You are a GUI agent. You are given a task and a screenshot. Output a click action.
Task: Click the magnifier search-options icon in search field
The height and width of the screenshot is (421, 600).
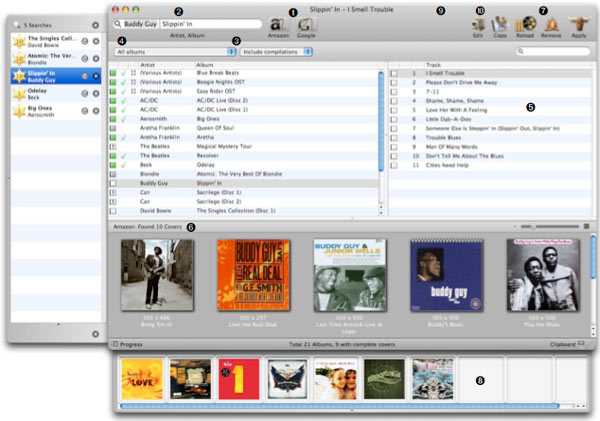[x=119, y=22]
